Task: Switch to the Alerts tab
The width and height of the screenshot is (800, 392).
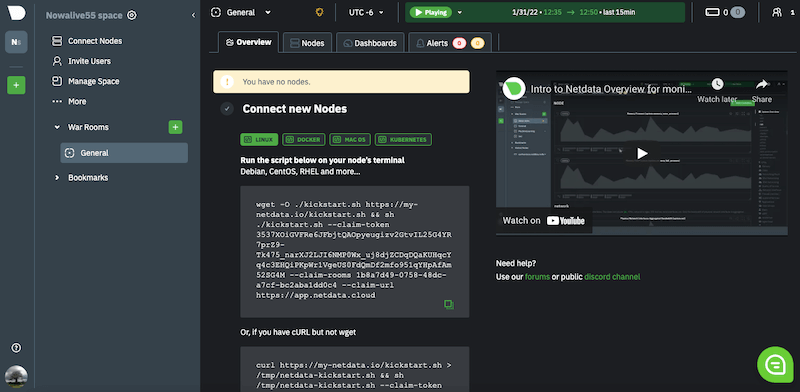Action: [450, 43]
